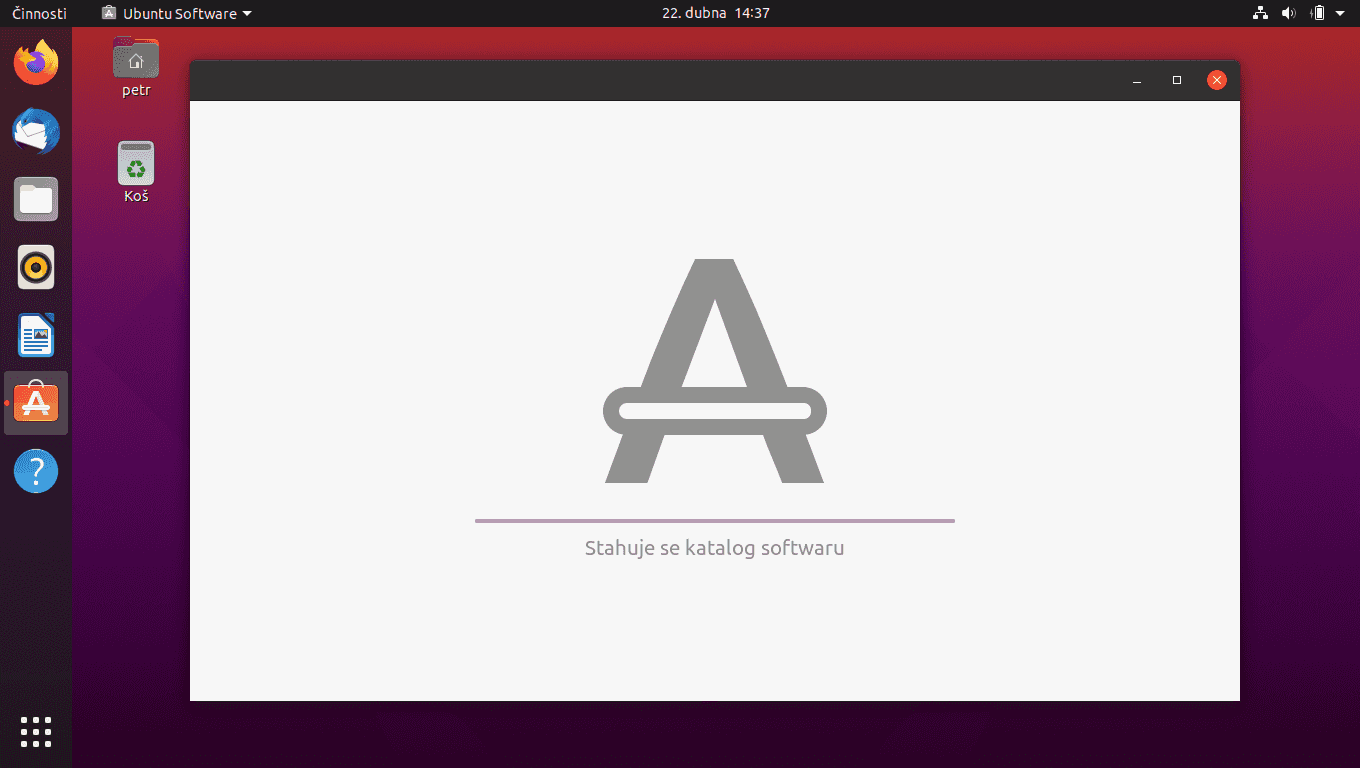Click the large Ubuntu Software logo in the window
Image resolution: width=1360 pixels, height=768 pixels.
point(715,371)
